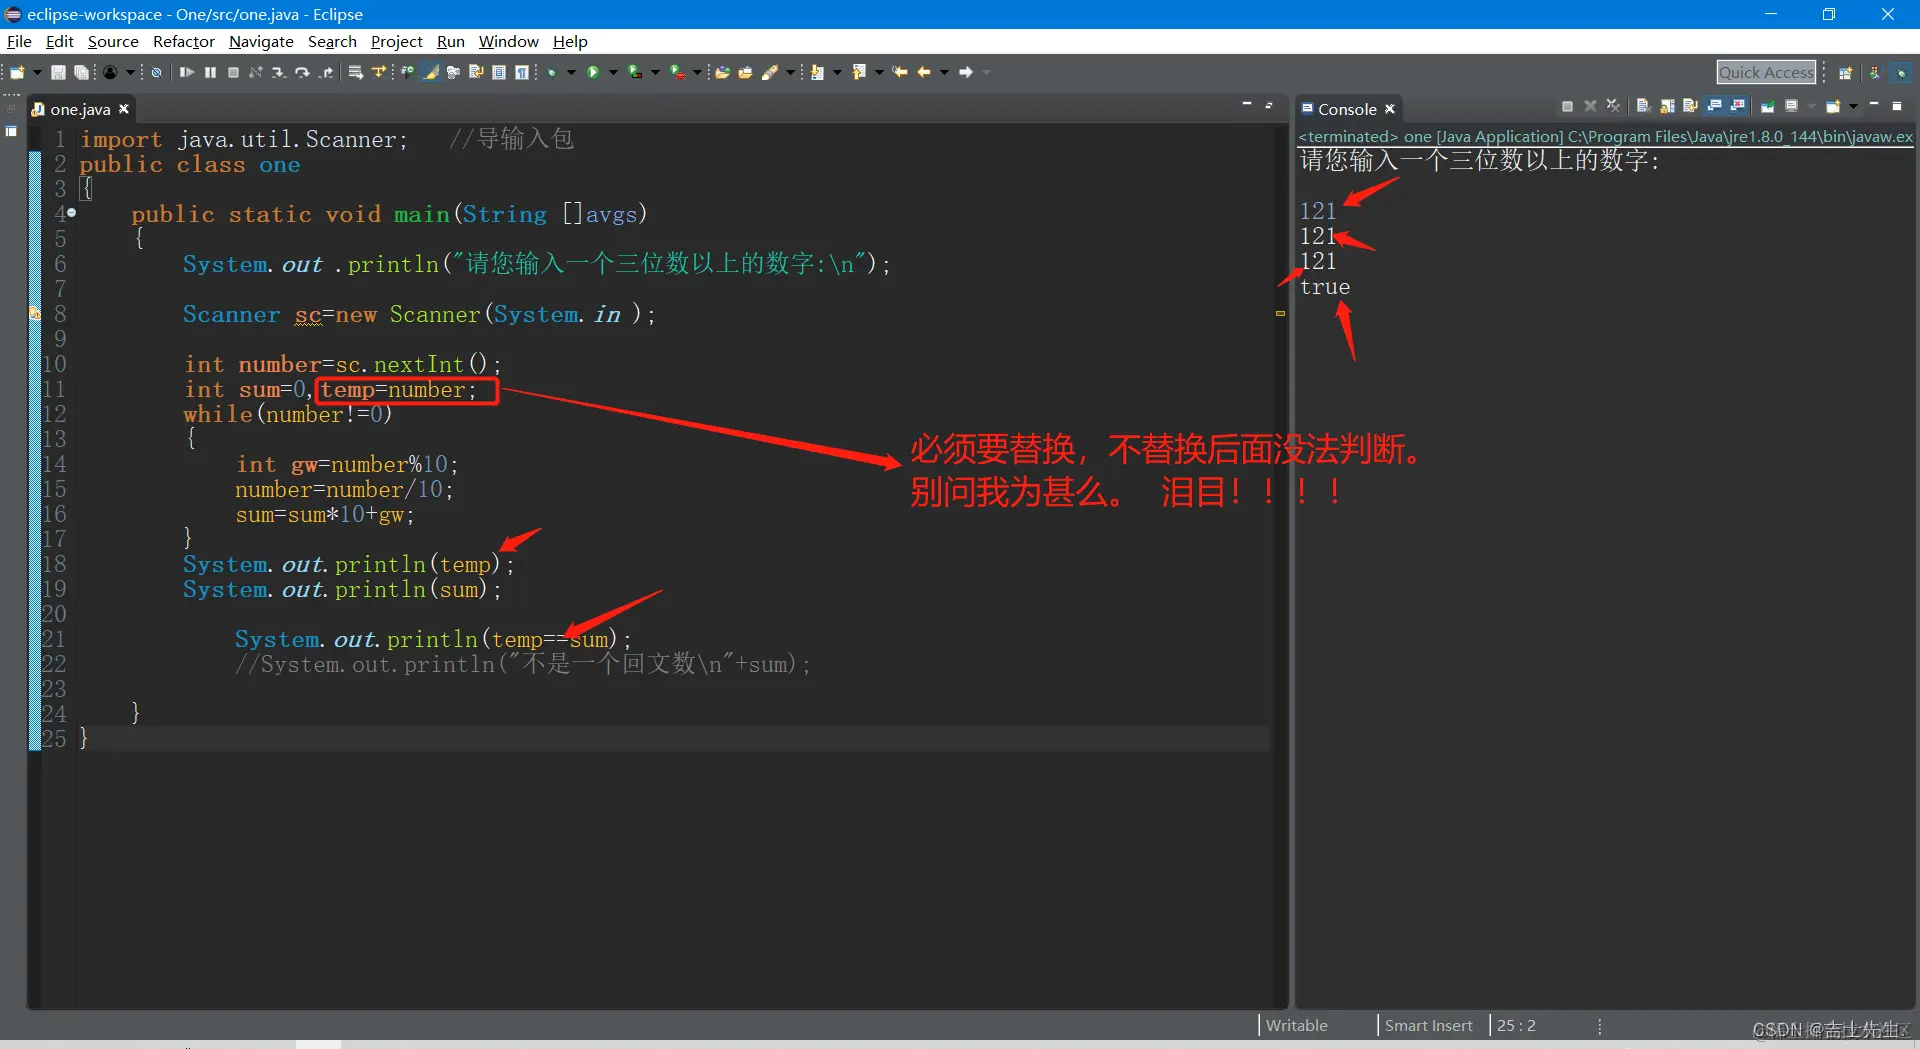This screenshot has height=1049, width=1920.
Task: Open the New file dropdown arrow
Action: (x=36, y=72)
